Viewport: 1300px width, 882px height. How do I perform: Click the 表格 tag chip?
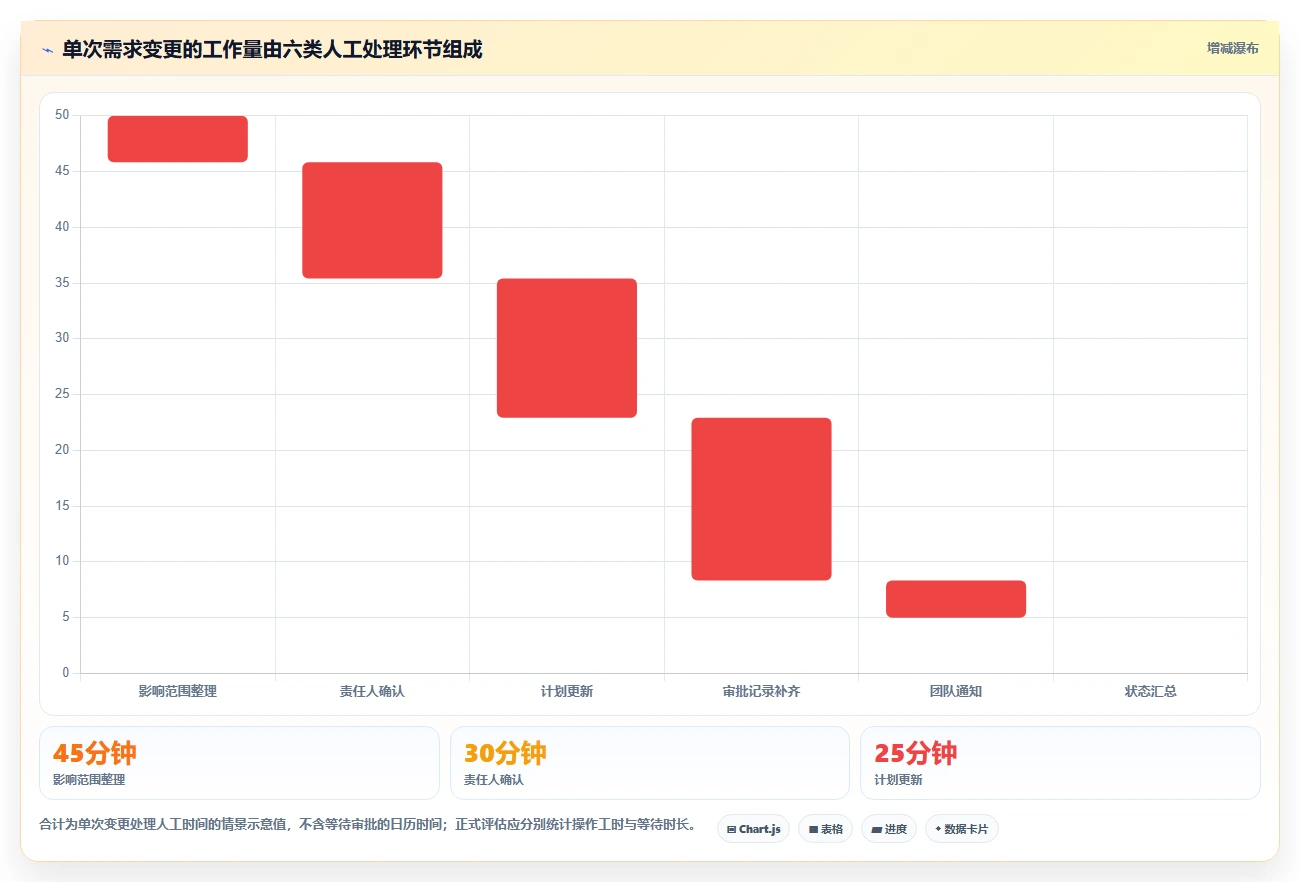[825, 829]
